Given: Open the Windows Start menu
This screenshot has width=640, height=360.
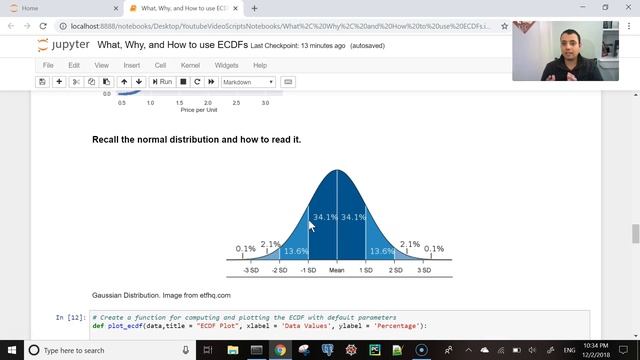Looking at the screenshot, I should [x=12, y=350].
